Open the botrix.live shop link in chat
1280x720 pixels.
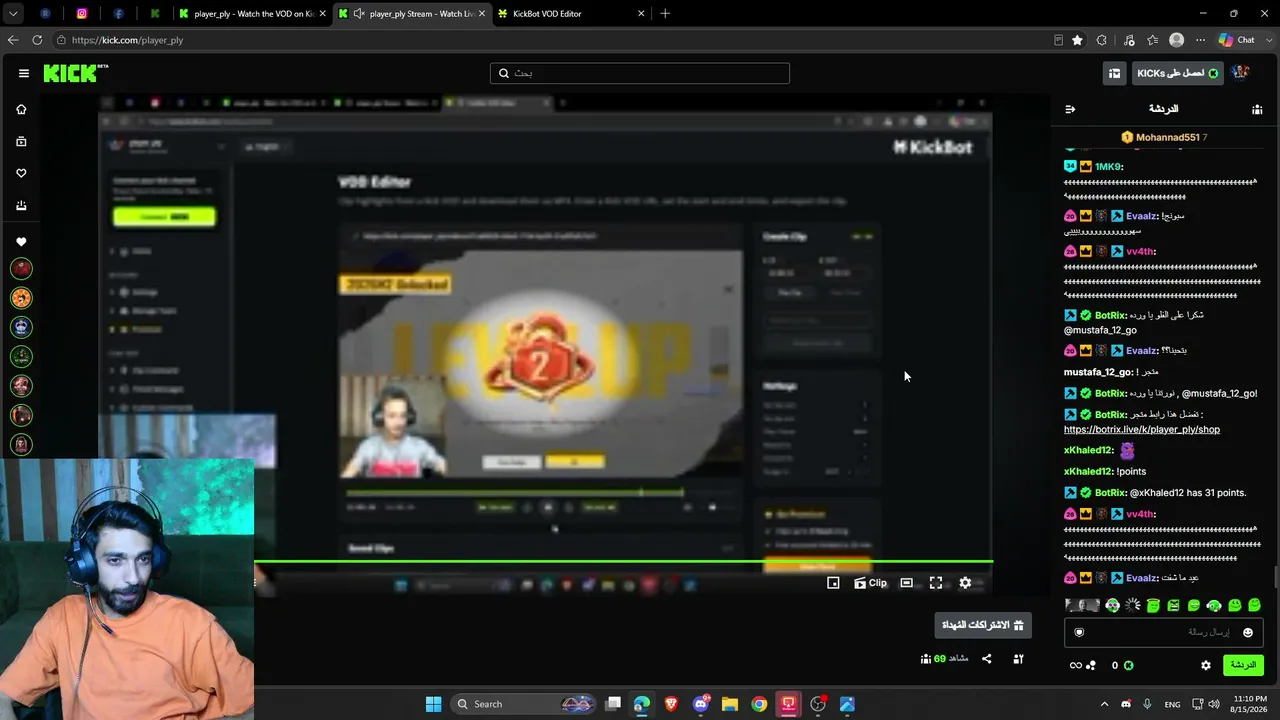1142,430
